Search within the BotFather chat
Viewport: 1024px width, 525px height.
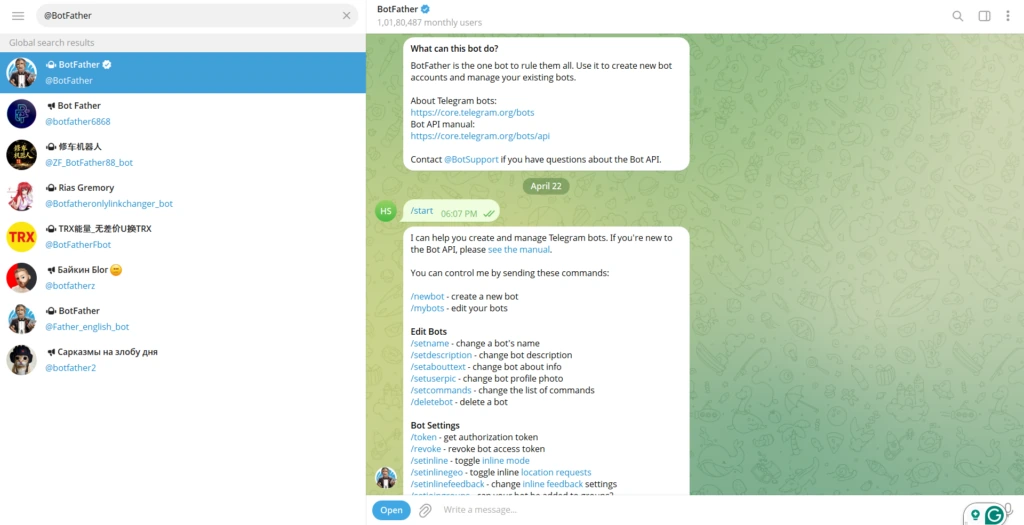click(x=957, y=16)
